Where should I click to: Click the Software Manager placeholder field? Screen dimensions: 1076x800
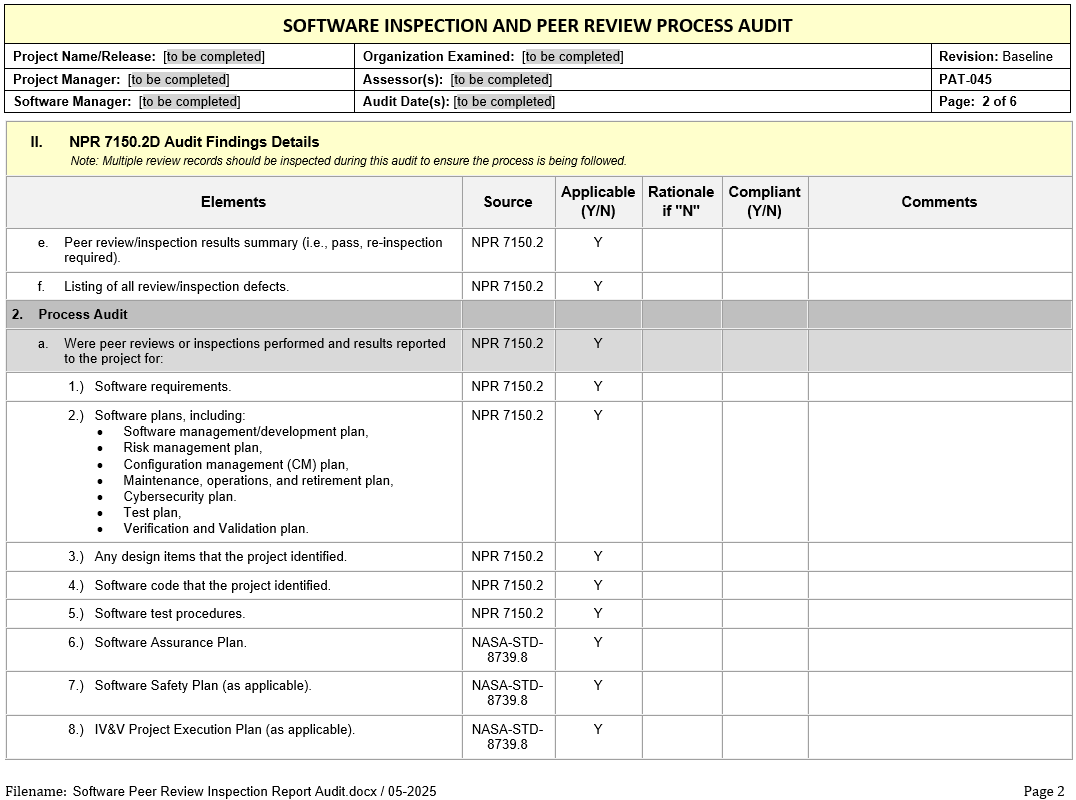tap(189, 102)
